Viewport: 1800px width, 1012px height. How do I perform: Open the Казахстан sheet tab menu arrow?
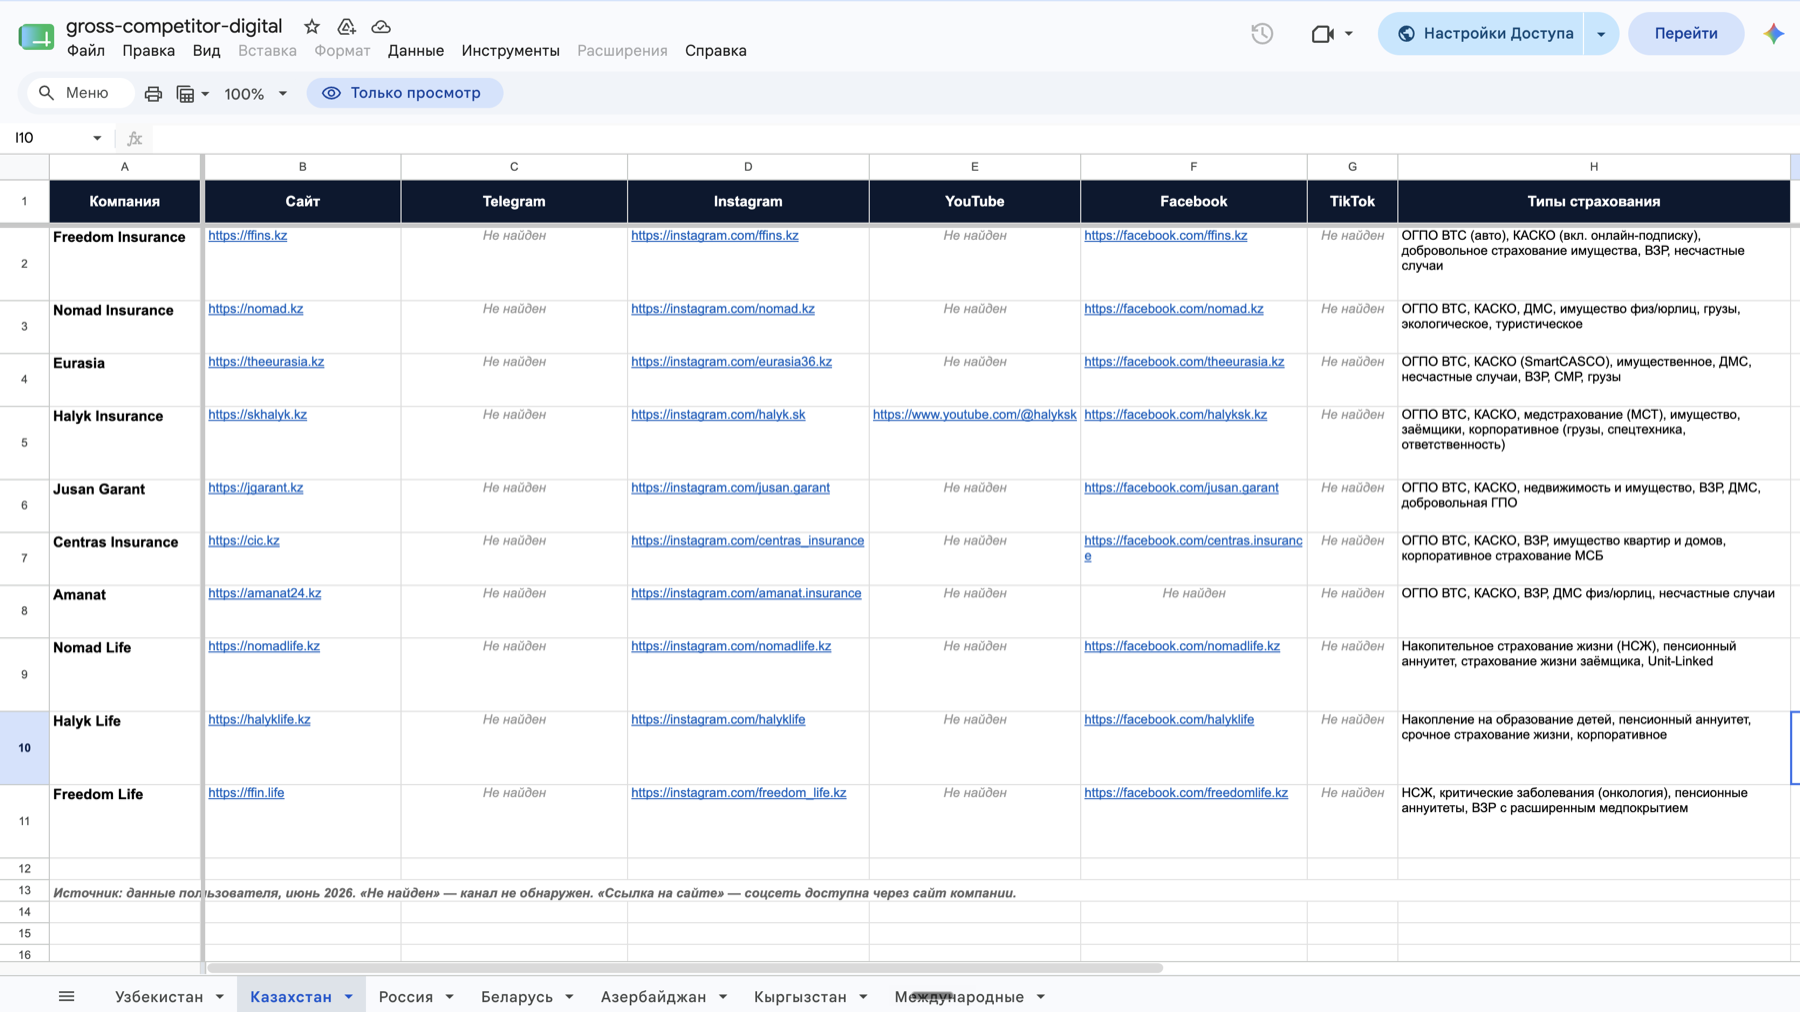pyautogui.click(x=349, y=997)
